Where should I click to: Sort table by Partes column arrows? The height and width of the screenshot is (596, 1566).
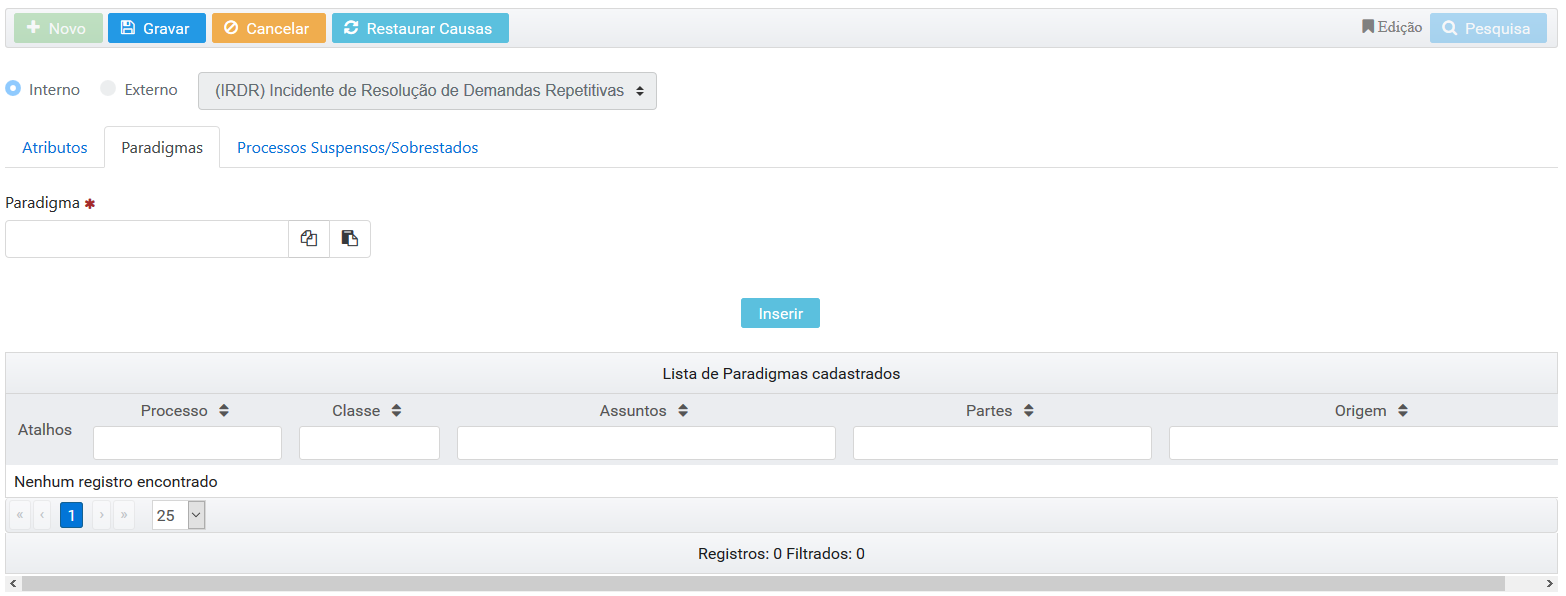(1028, 411)
